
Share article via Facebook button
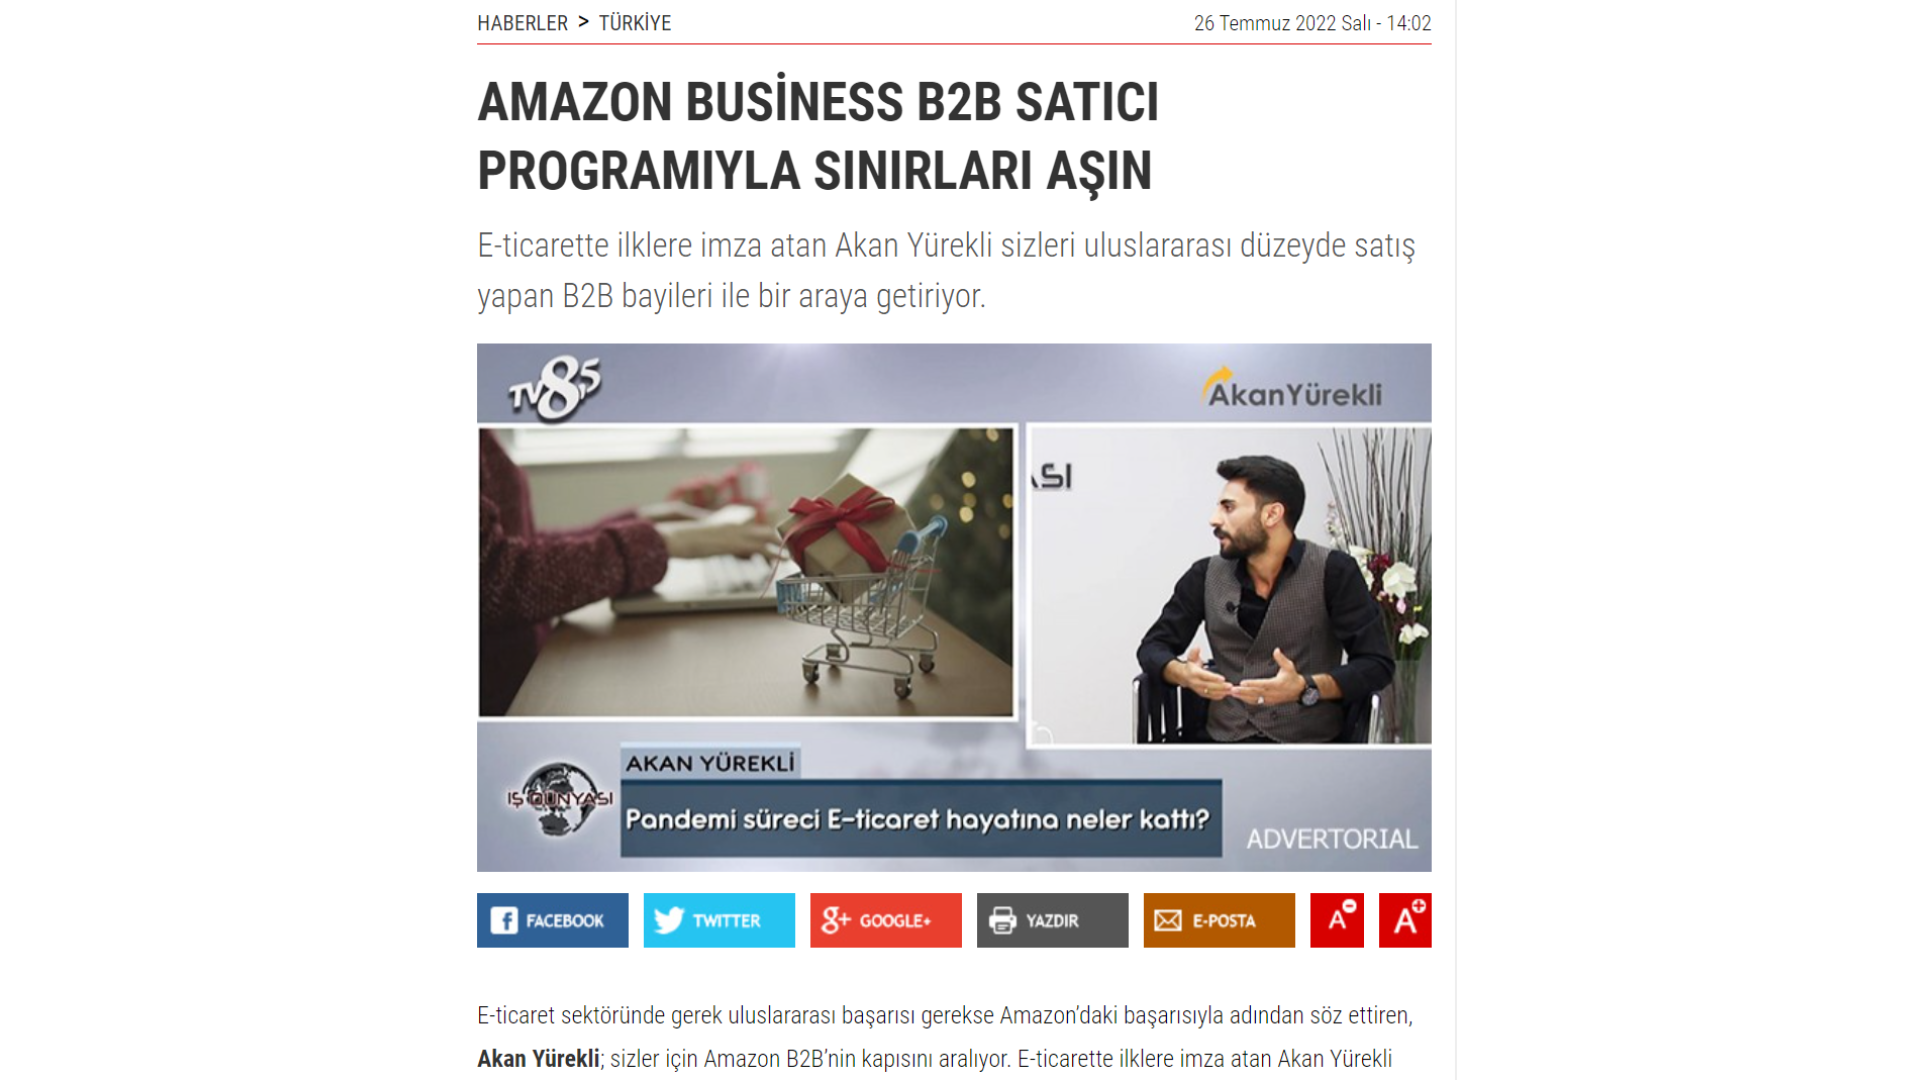(552, 920)
